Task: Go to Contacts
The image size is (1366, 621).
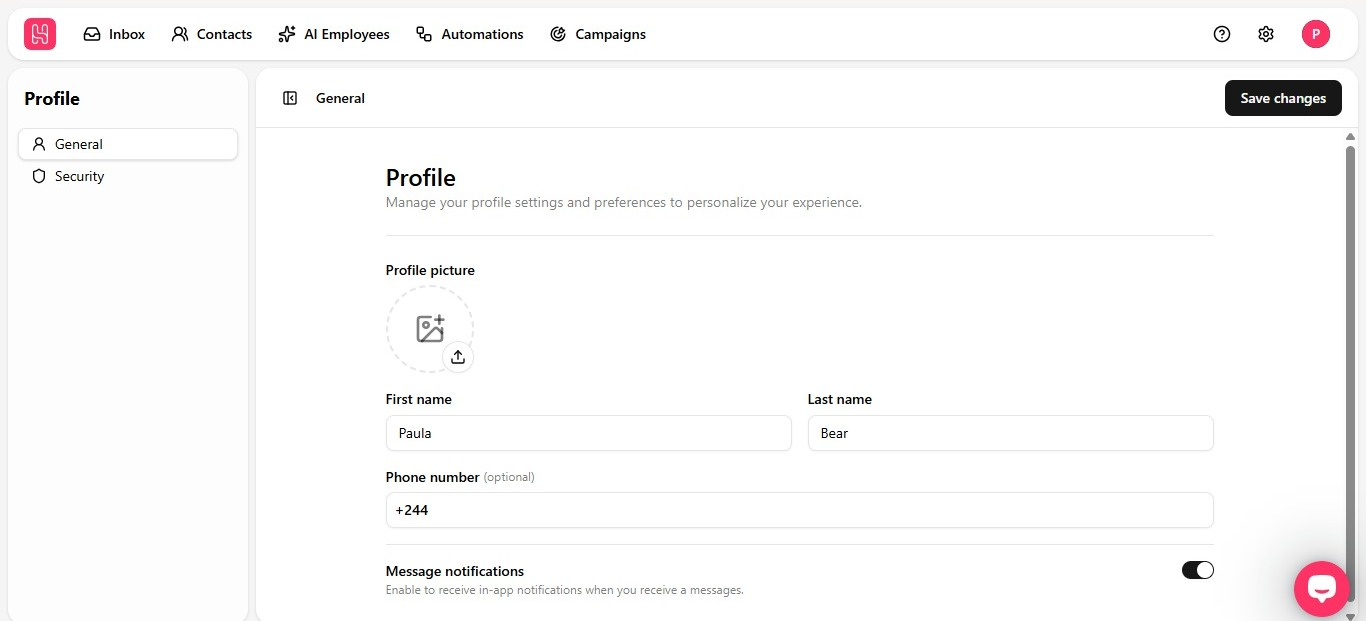Action: point(211,34)
